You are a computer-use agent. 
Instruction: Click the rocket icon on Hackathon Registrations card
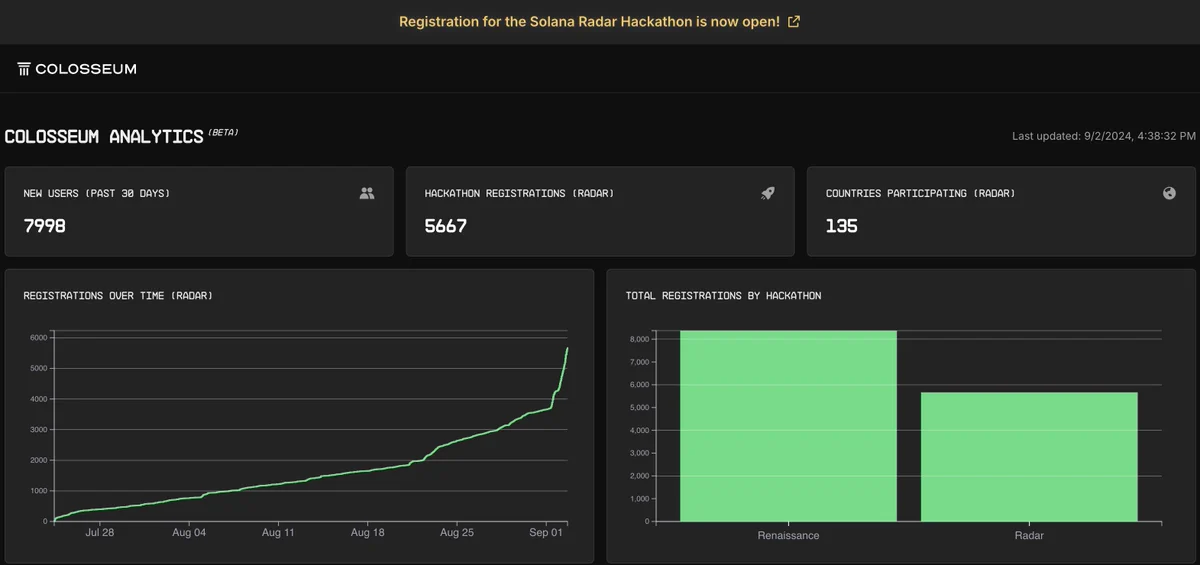[x=768, y=193]
